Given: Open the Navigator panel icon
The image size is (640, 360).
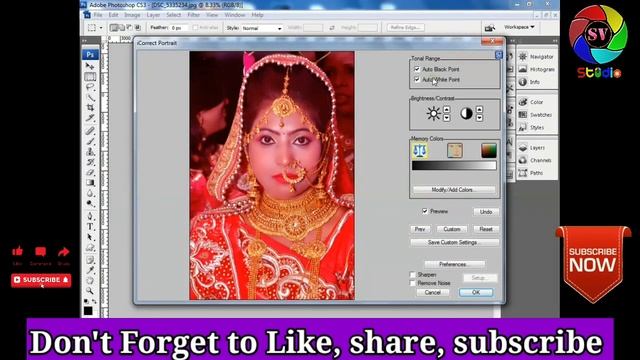Looking at the screenshot, I should click(x=523, y=57).
